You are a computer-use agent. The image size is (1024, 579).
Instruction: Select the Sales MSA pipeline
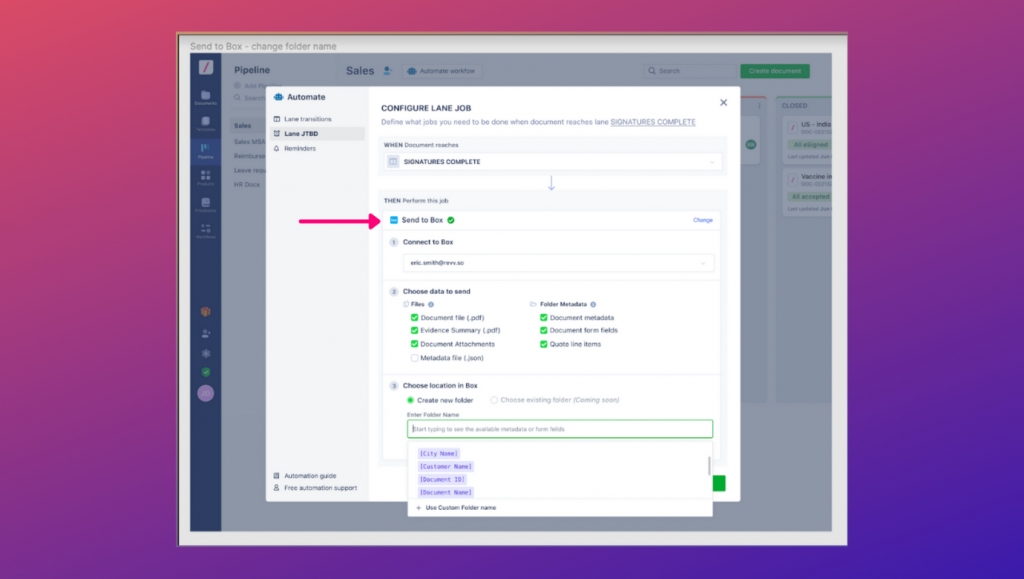click(x=249, y=142)
